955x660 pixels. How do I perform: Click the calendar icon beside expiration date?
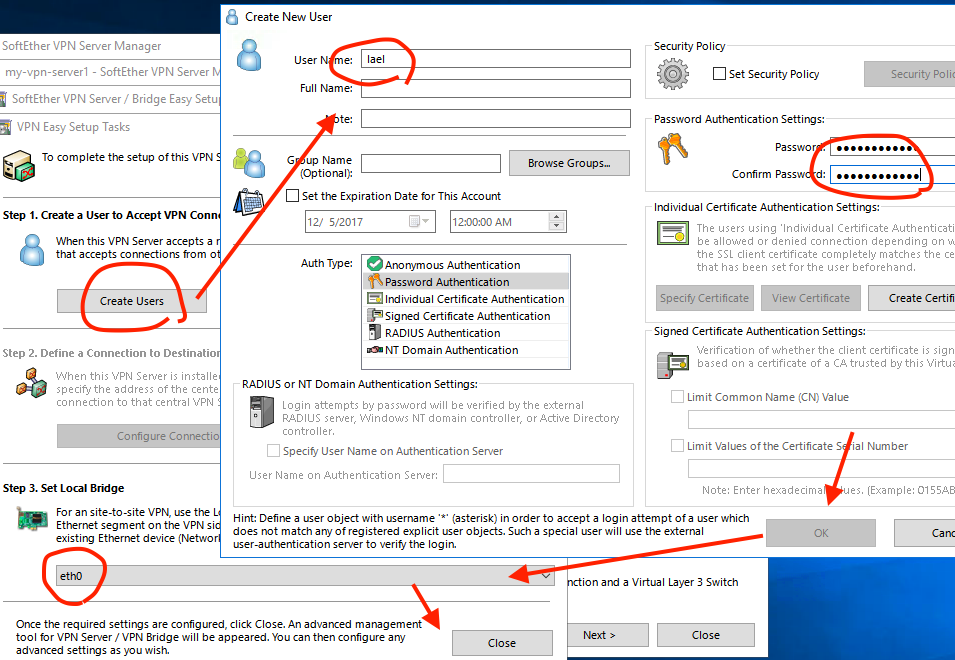(249, 202)
